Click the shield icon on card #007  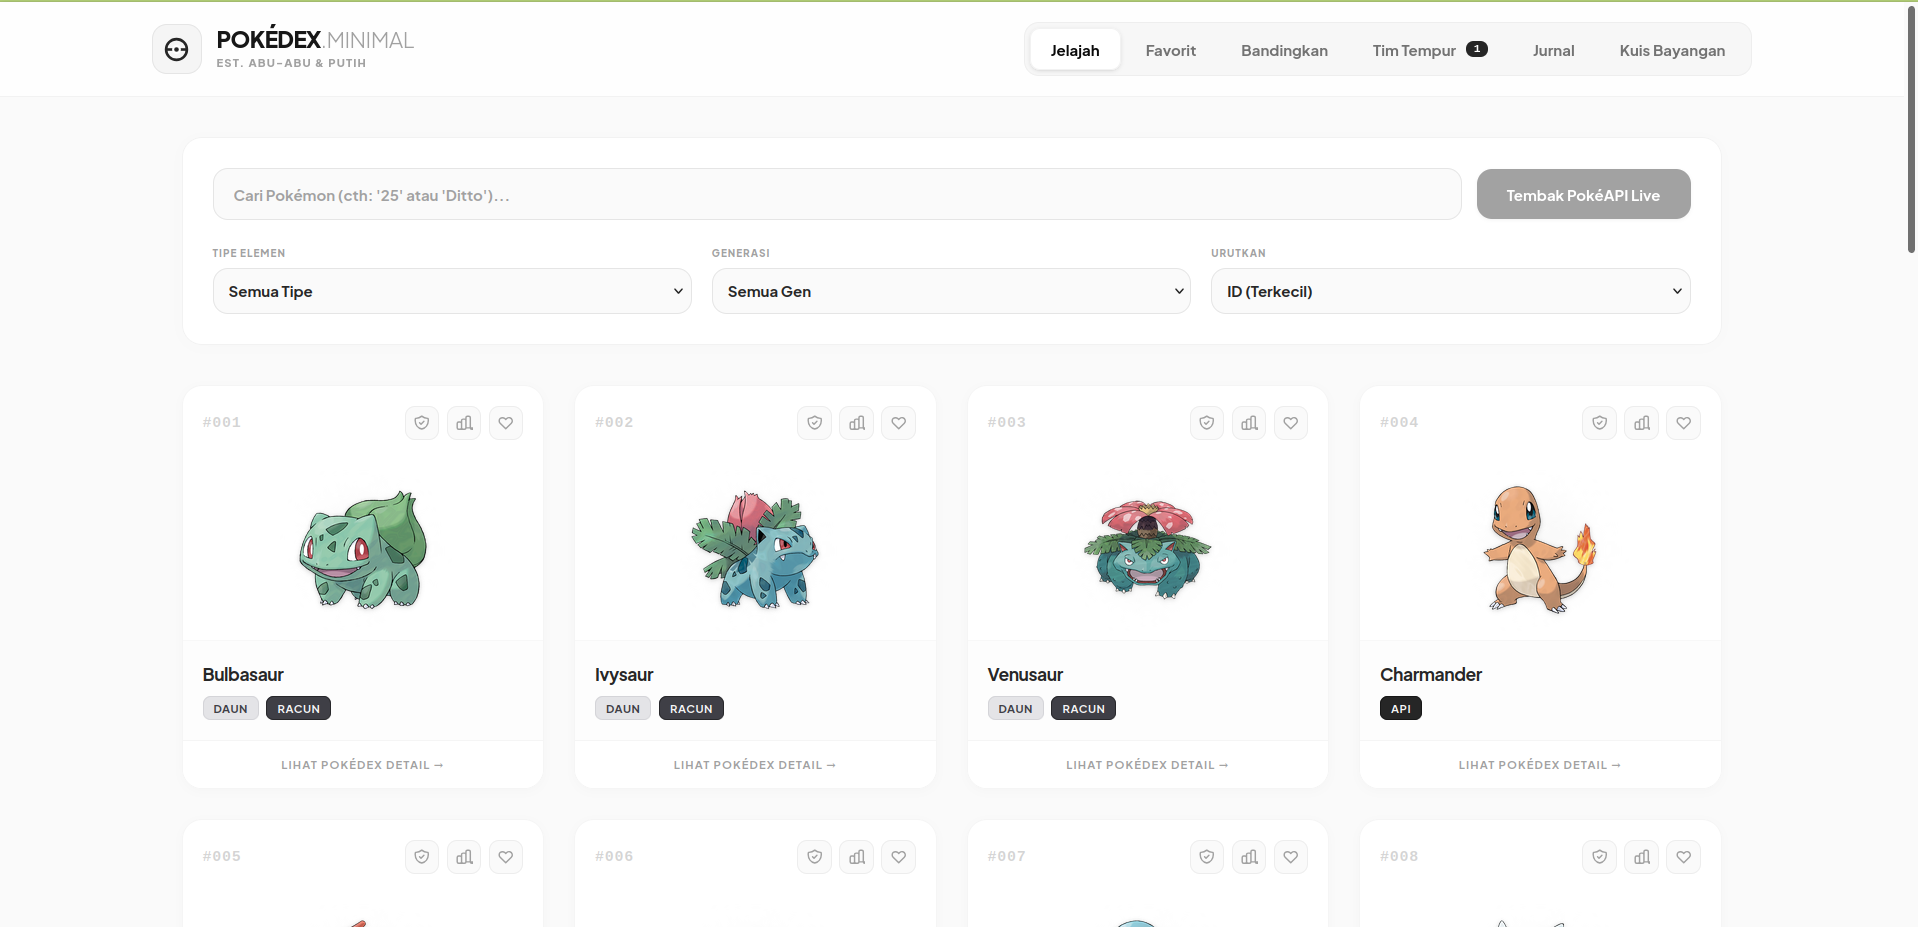coord(1207,857)
